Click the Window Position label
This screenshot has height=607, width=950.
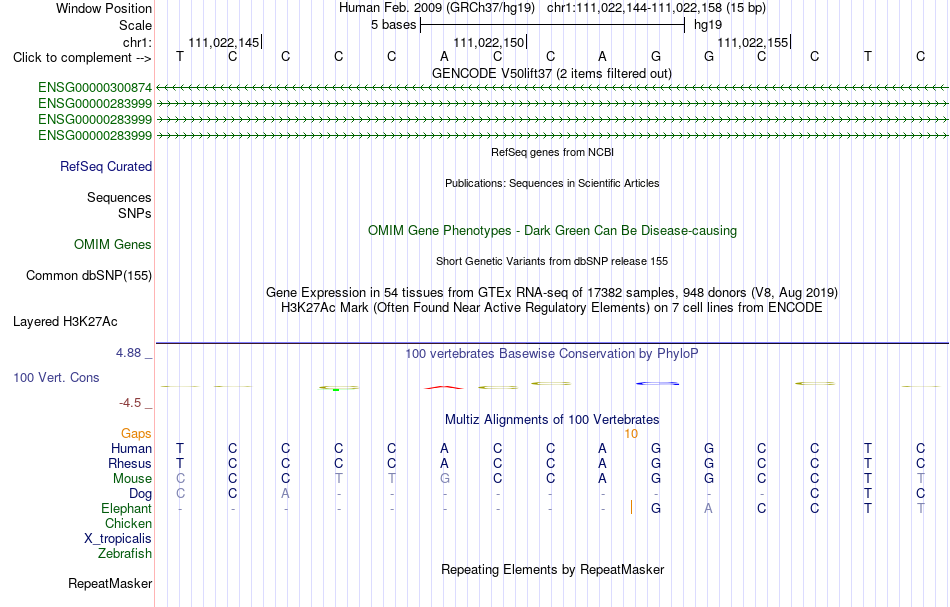click(104, 8)
